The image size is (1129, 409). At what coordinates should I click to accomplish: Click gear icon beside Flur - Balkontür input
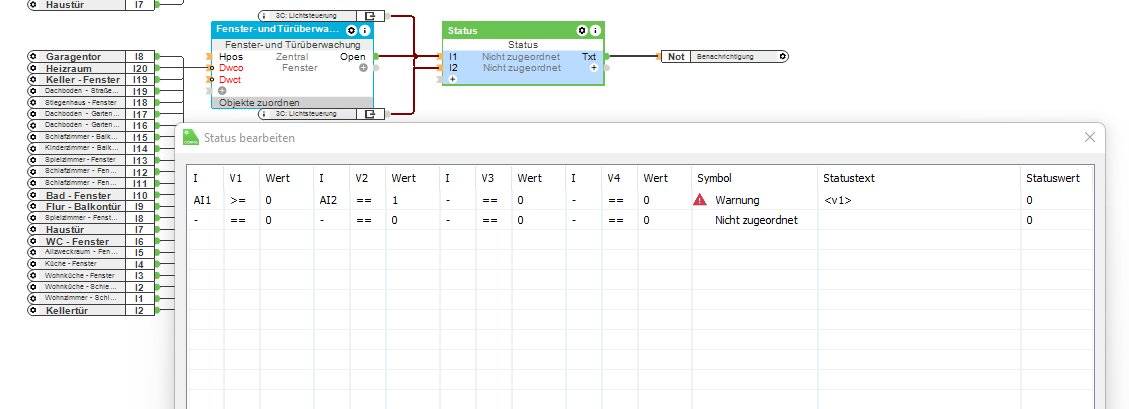coord(32,207)
